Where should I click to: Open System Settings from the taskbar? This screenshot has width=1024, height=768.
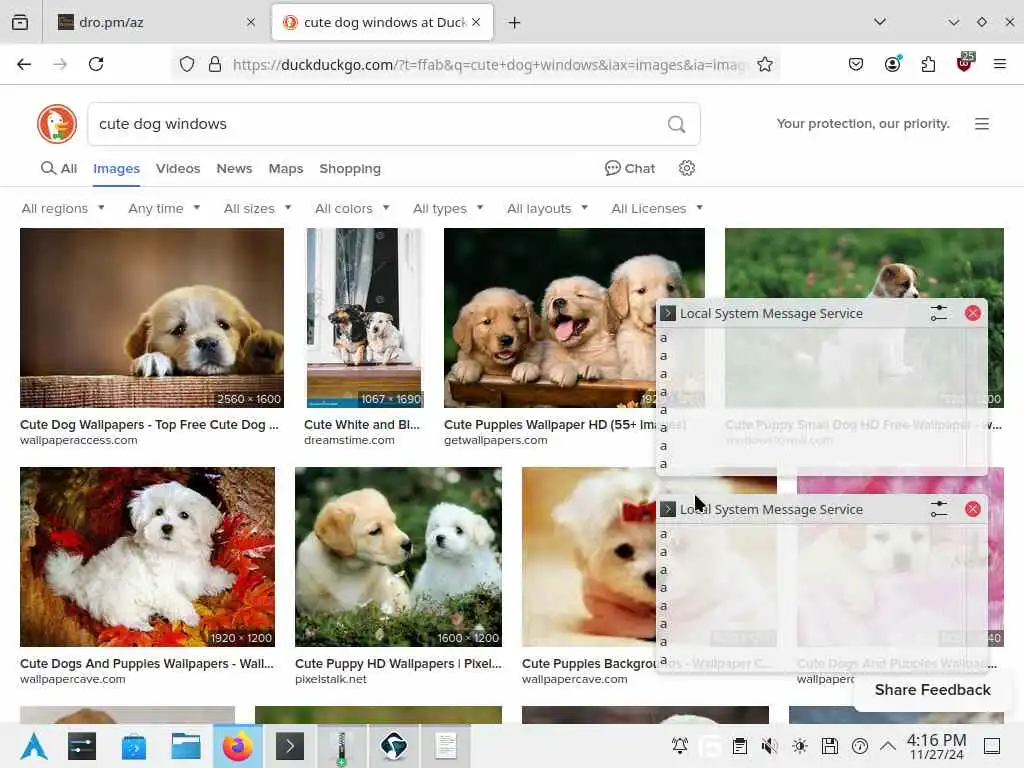[82, 746]
